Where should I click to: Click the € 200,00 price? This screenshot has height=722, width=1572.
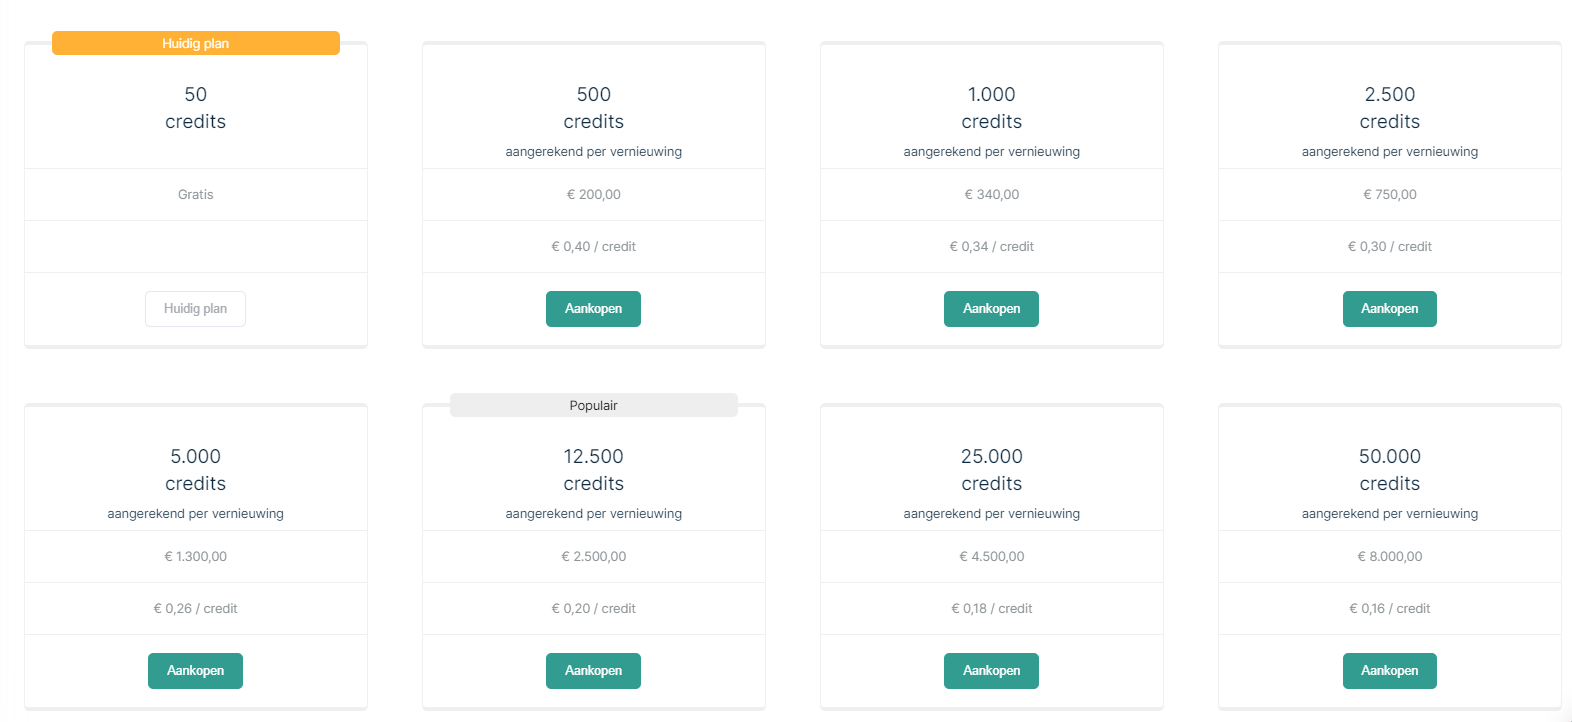pyautogui.click(x=593, y=195)
